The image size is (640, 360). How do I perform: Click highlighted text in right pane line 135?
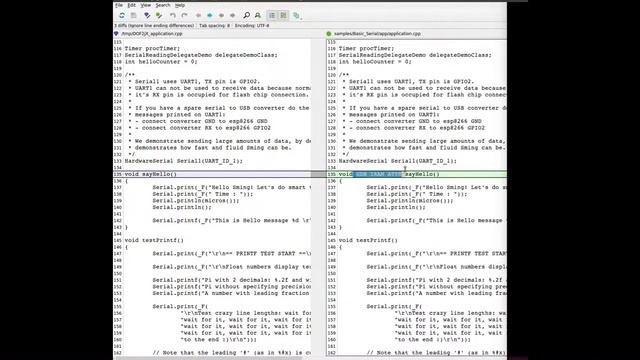(x=378, y=174)
